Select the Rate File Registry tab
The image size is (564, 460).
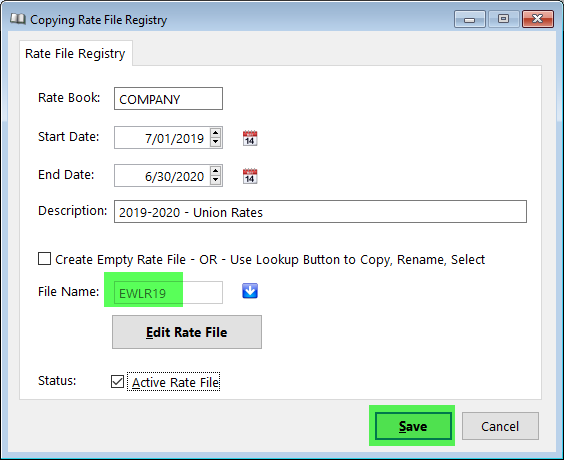pos(75,54)
